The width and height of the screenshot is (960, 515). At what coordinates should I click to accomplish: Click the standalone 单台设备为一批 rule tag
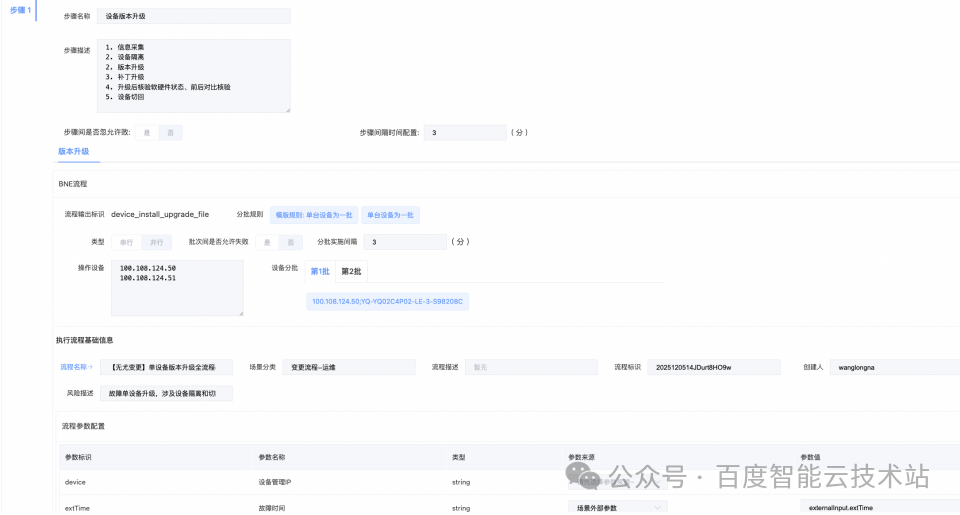coord(390,215)
